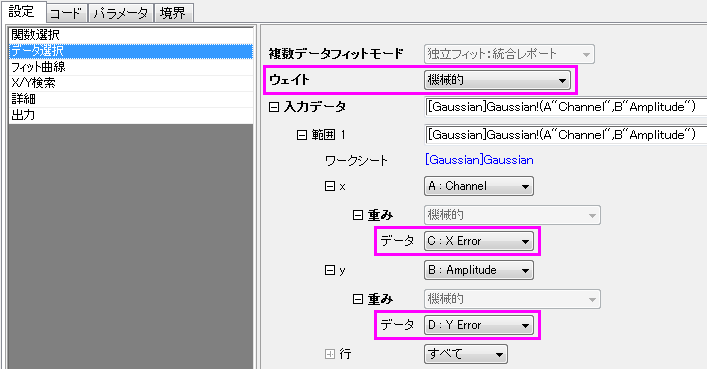Open the ウェイト dropdown set to 機械的

(x=497, y=80)
